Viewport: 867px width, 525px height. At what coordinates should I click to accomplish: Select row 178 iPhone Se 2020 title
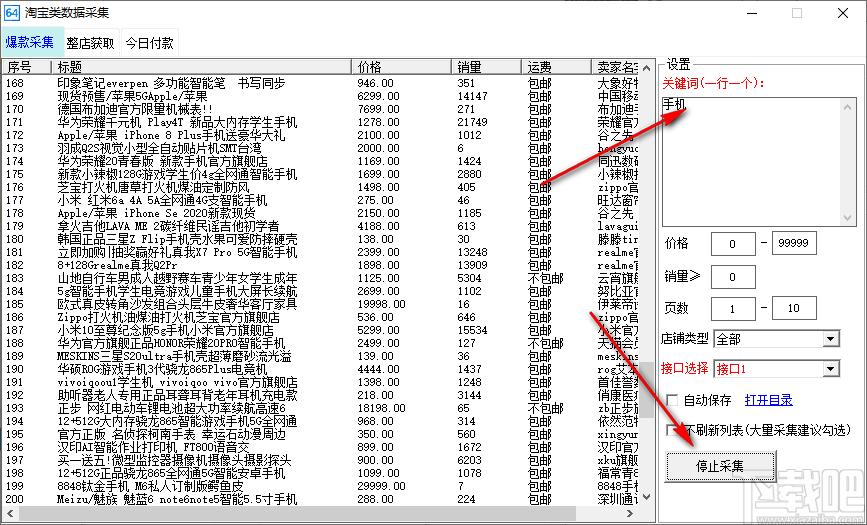click(x=156, y=213)
